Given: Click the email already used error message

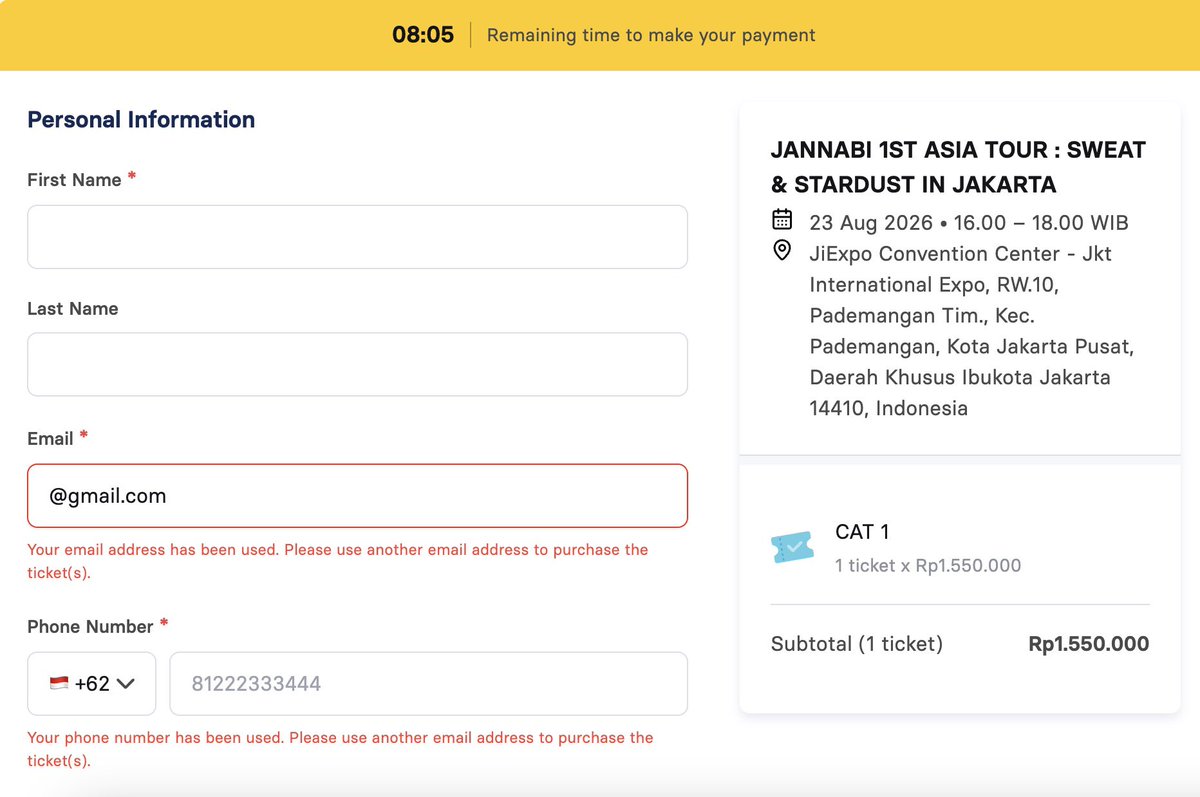Looking at the screenshot, I should (338, 561).
